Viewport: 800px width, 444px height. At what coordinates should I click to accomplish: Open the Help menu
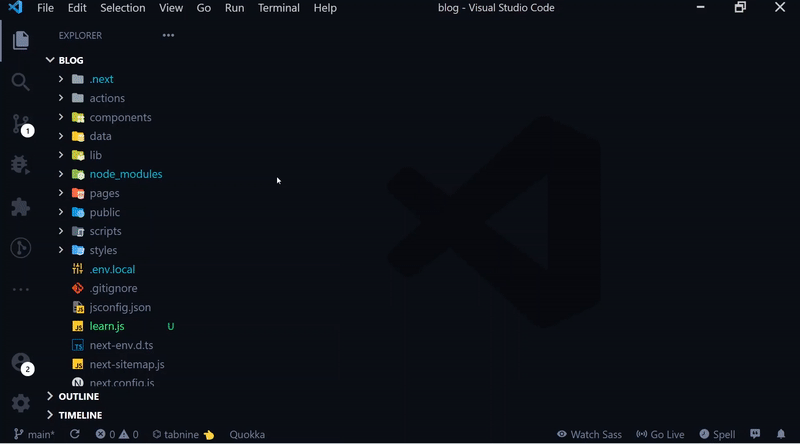coord(325,8)
